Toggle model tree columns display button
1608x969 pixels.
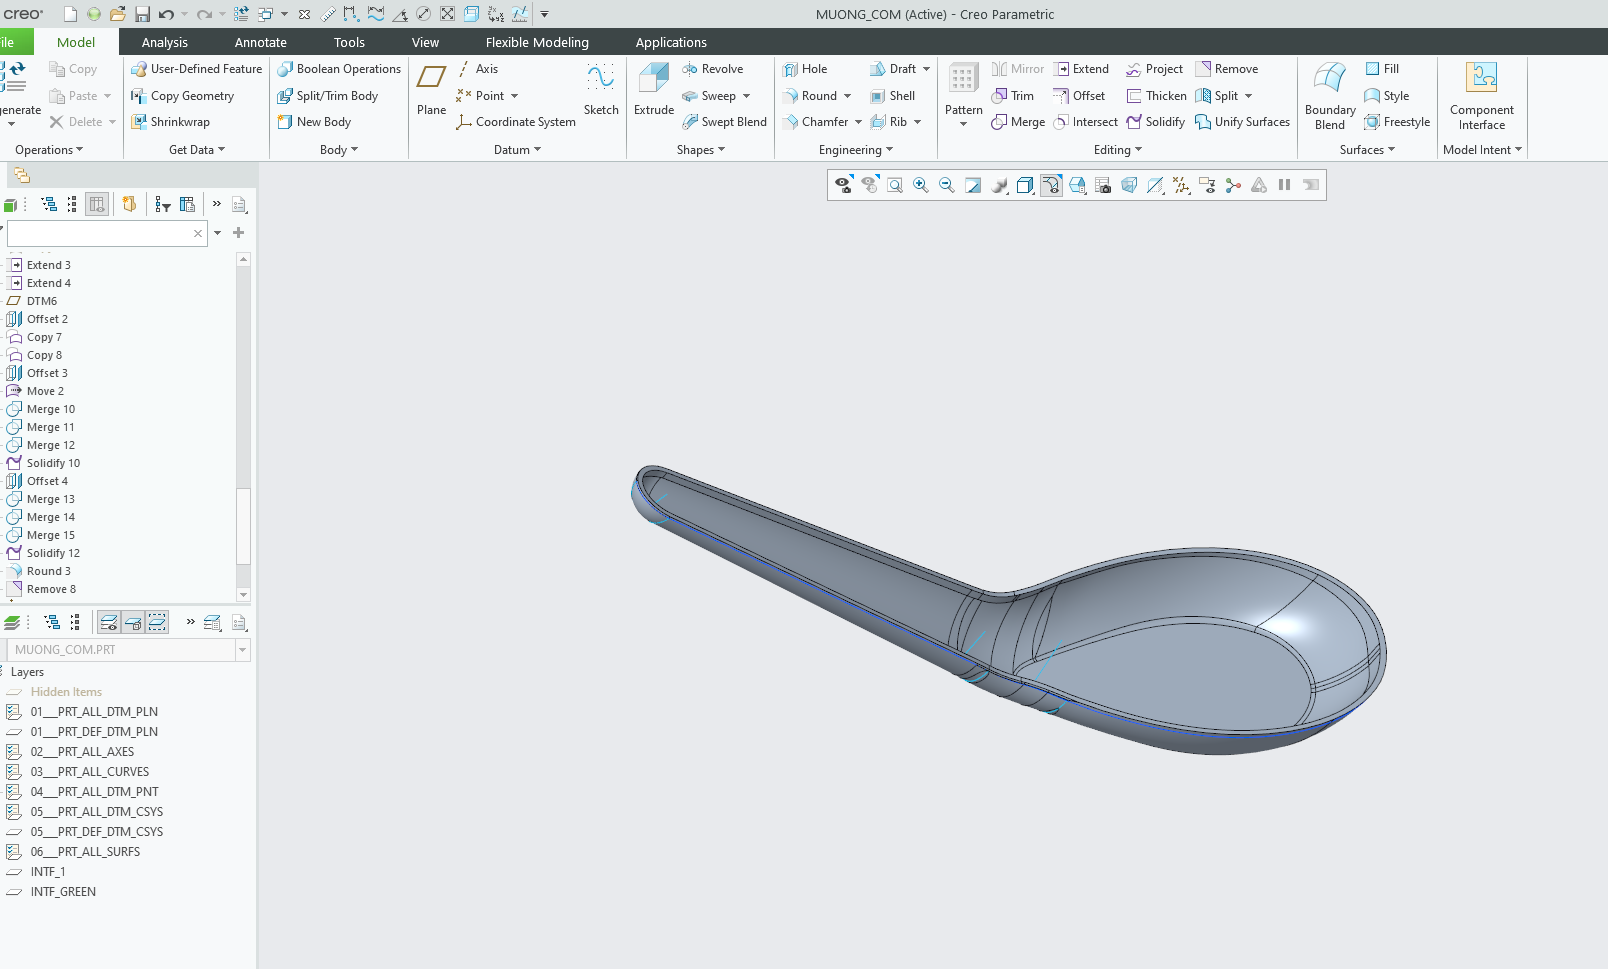click(x=97, y=204)
